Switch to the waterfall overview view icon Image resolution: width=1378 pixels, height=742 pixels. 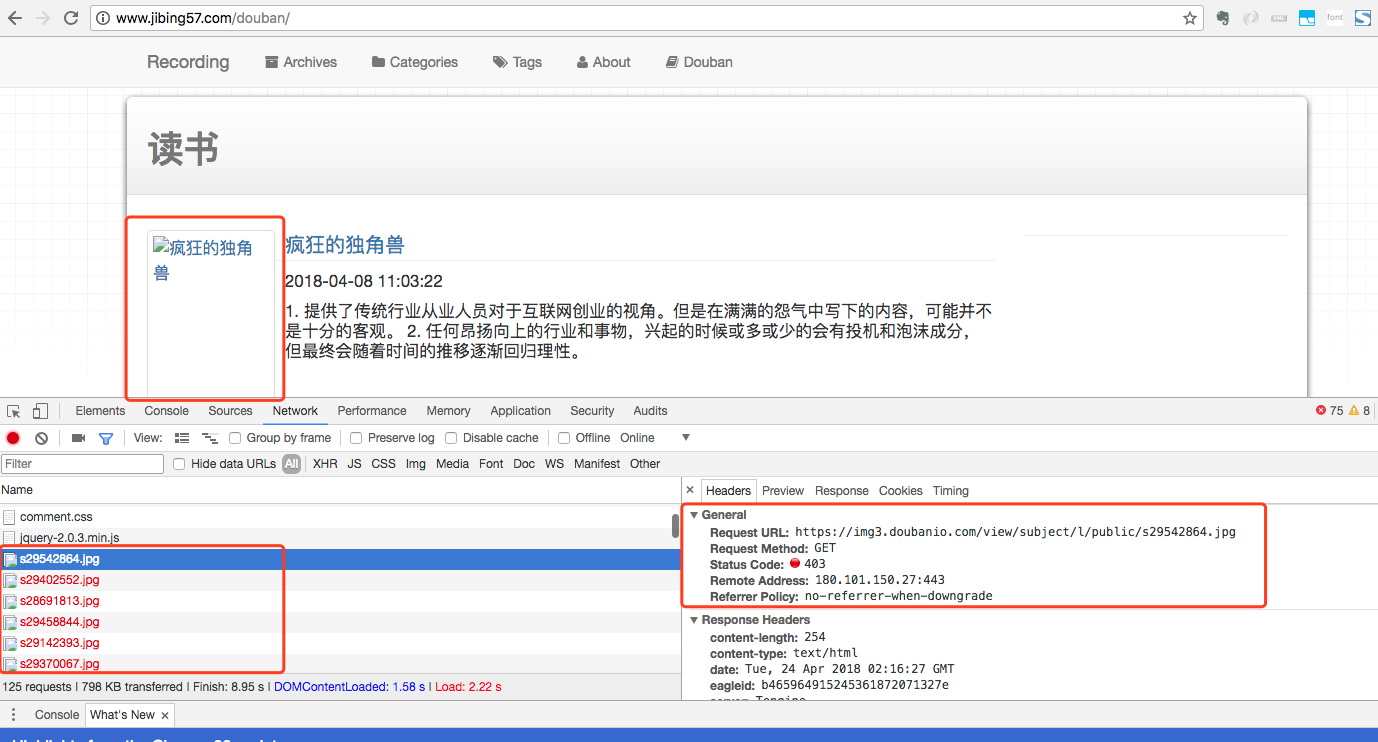tap(210, 438)
